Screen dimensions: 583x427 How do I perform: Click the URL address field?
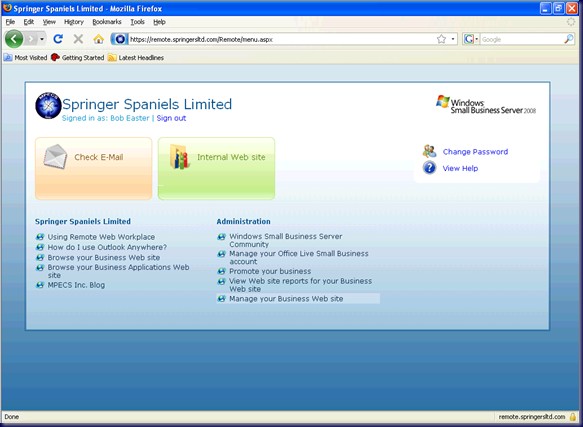click(x=282, y=39)
